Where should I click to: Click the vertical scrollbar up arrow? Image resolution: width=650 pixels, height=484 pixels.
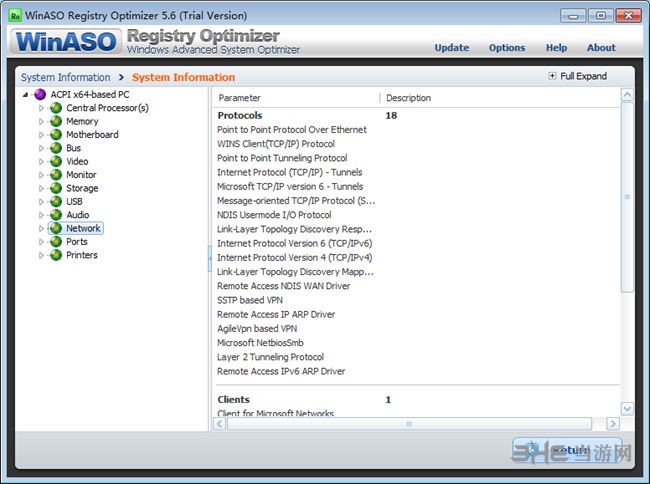point(627,95)
